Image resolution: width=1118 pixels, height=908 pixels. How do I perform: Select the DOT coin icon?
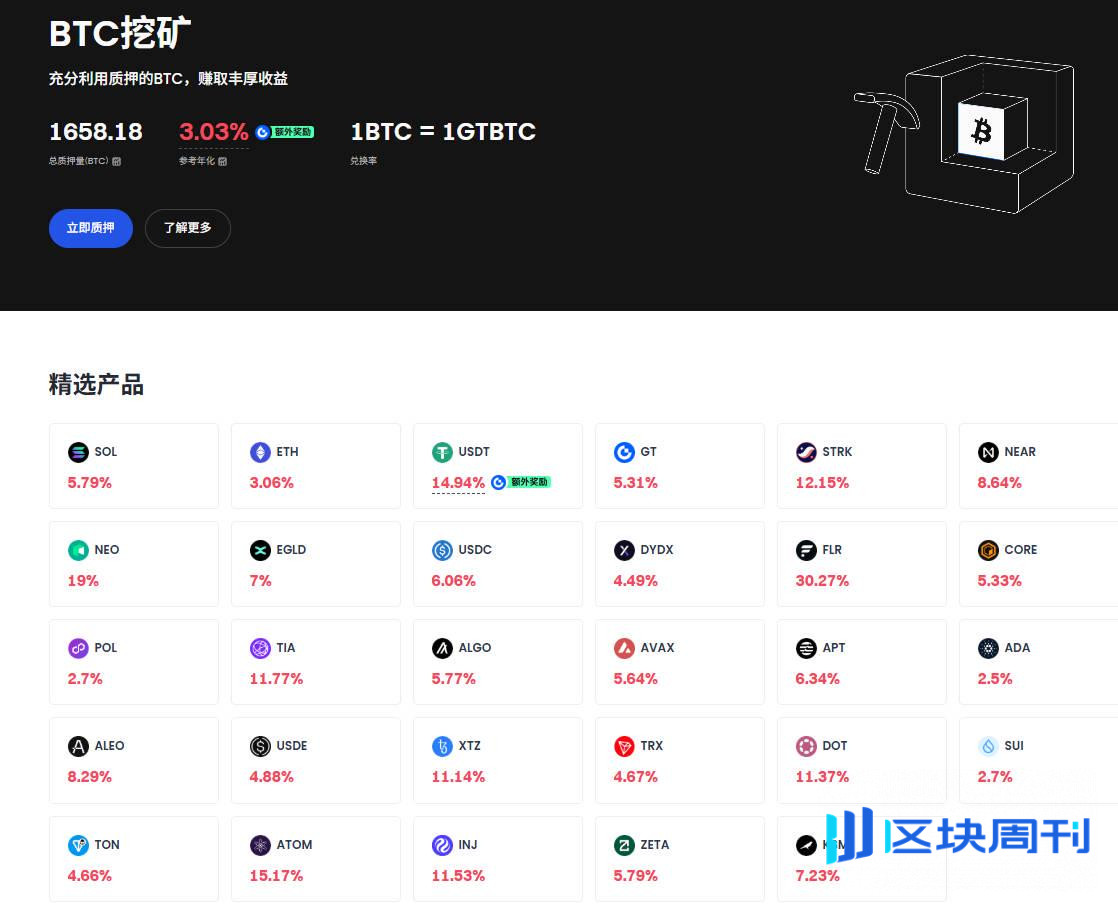point(806,746)
